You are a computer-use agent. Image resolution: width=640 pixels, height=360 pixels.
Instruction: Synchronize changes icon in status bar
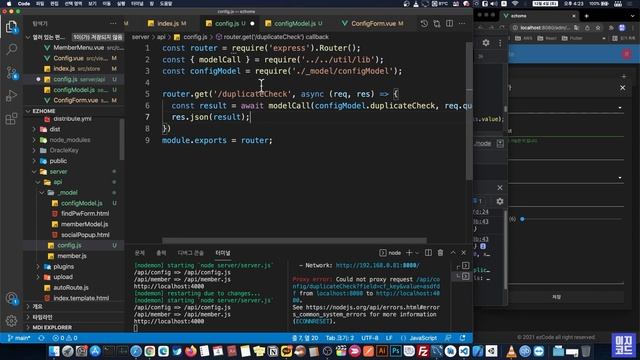tap(41, 338)
